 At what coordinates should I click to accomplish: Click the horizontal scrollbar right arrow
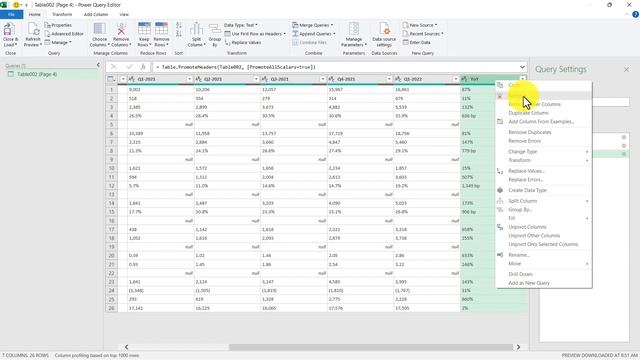(518, 347)
